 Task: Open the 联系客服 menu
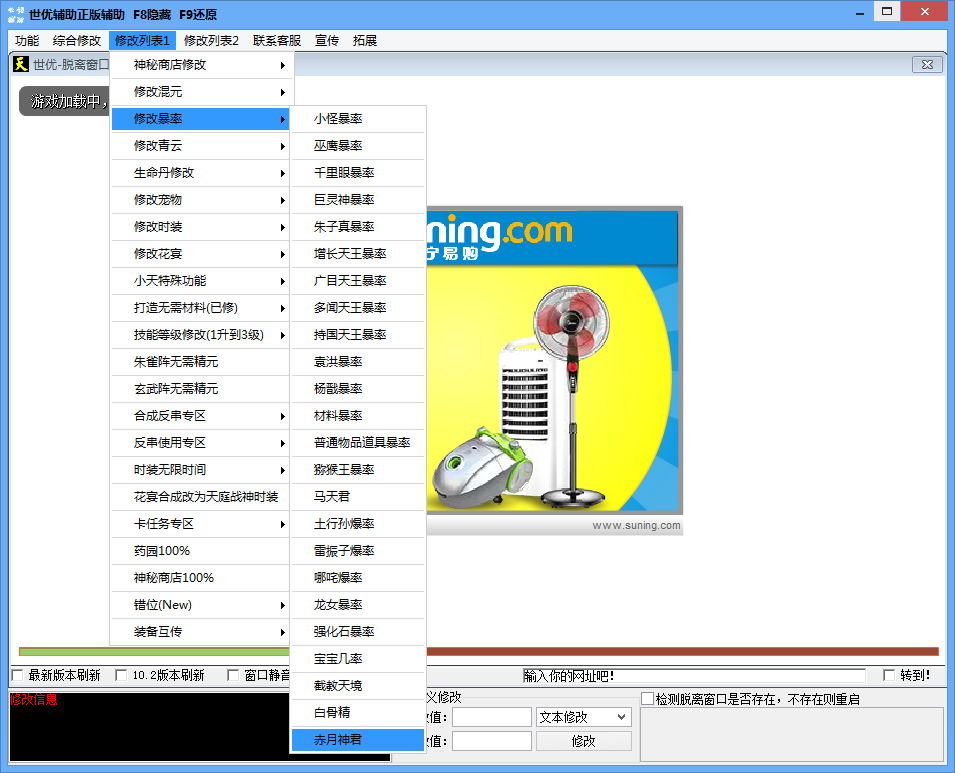pos(277,41)
